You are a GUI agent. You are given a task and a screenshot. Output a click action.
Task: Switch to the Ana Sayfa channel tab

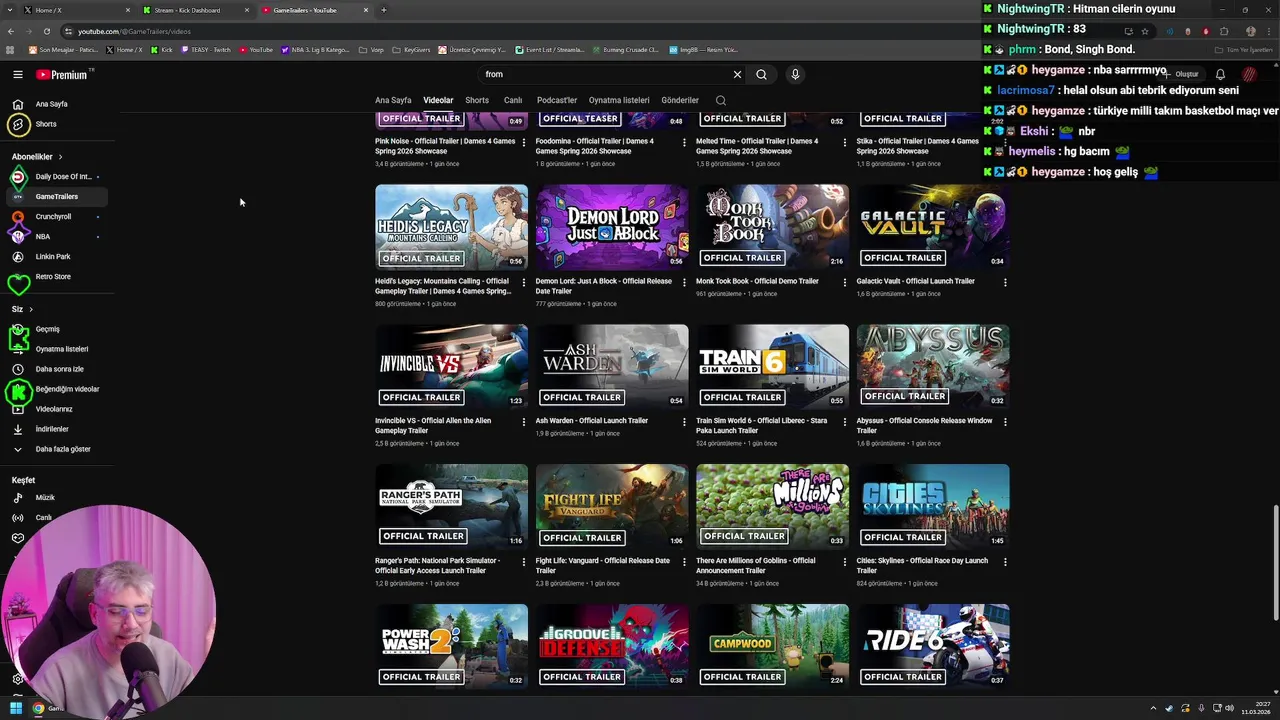click(x=393, y=100)
